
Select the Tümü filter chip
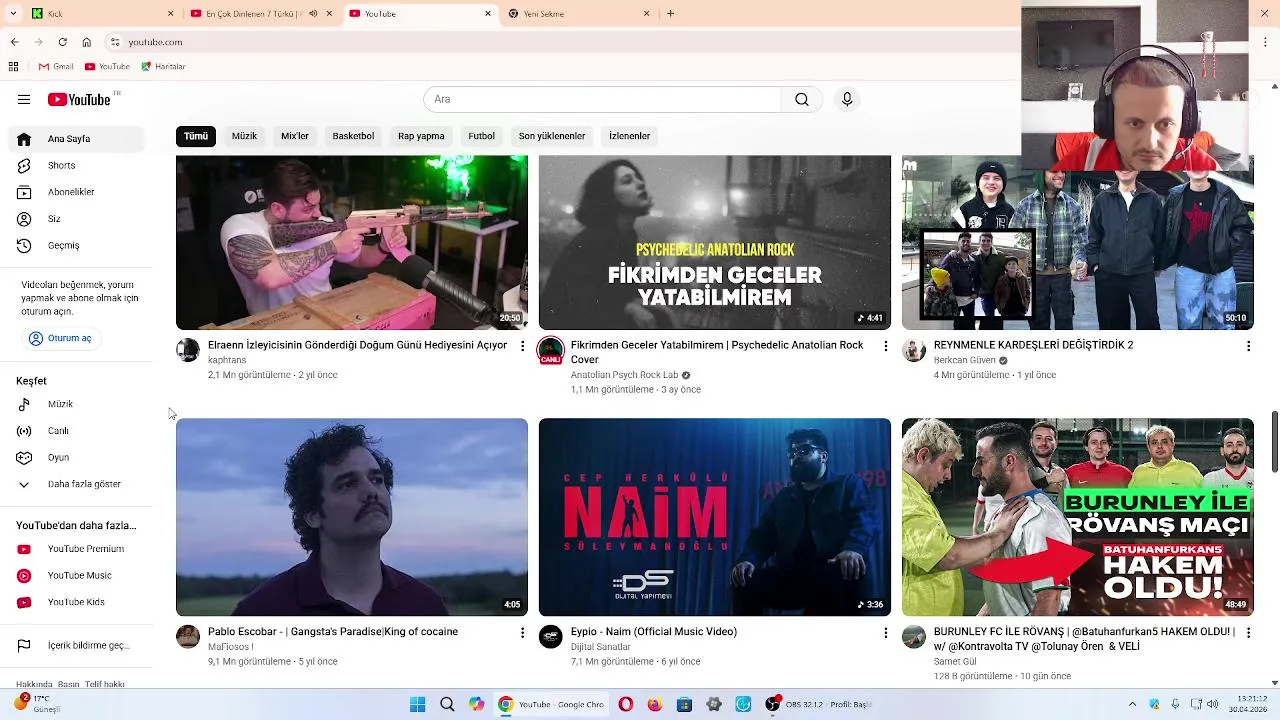click(196, 136)
